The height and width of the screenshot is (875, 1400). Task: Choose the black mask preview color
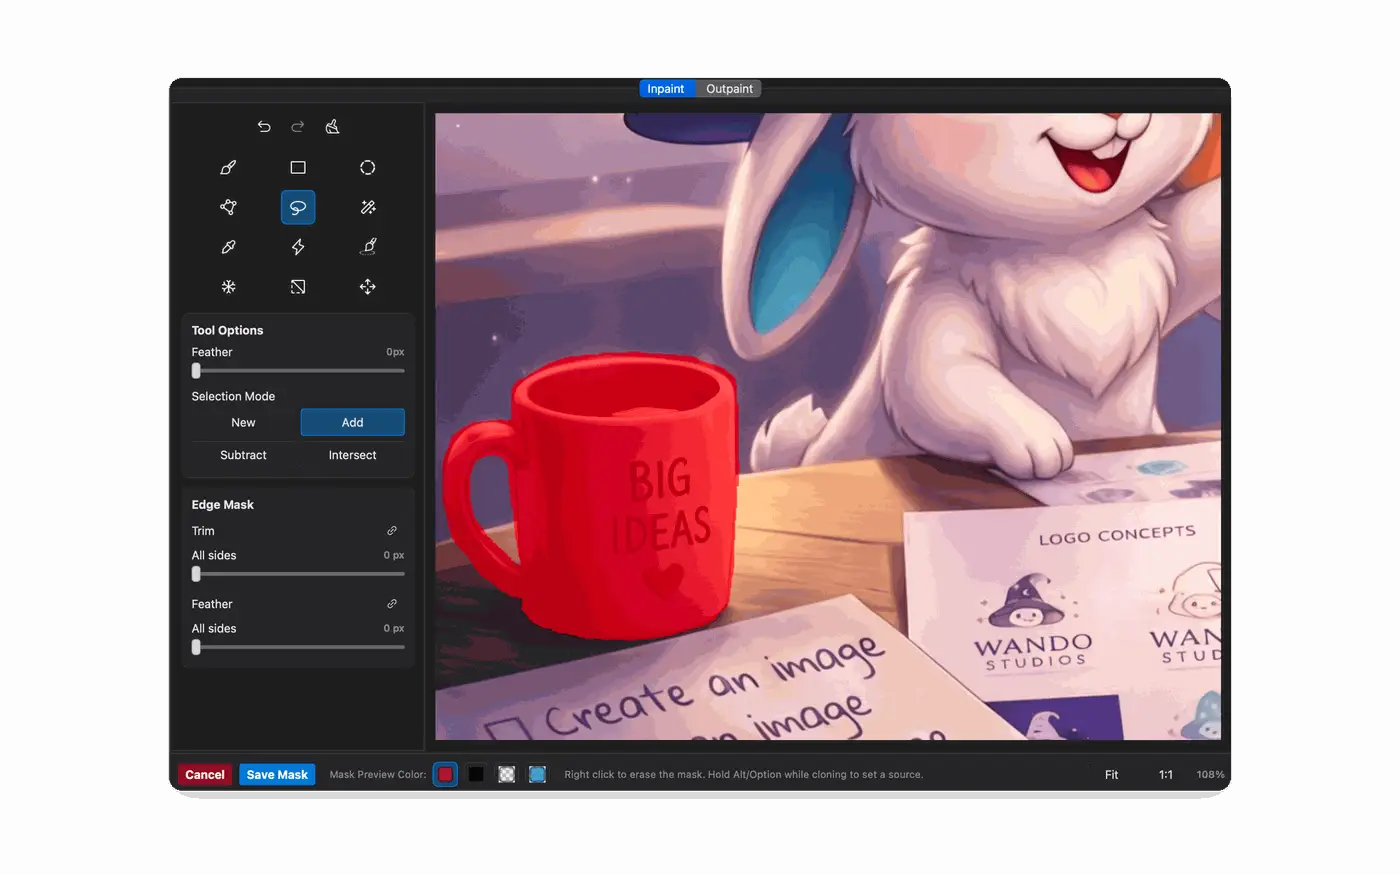pos(476,775)
